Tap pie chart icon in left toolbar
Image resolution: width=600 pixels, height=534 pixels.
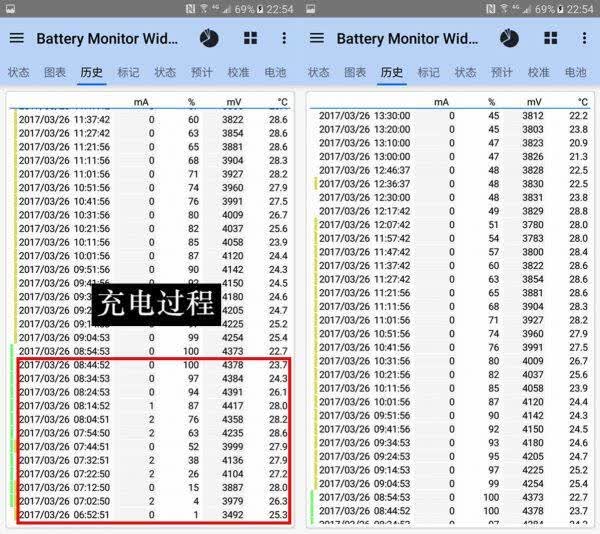click(x=209, y=38)
